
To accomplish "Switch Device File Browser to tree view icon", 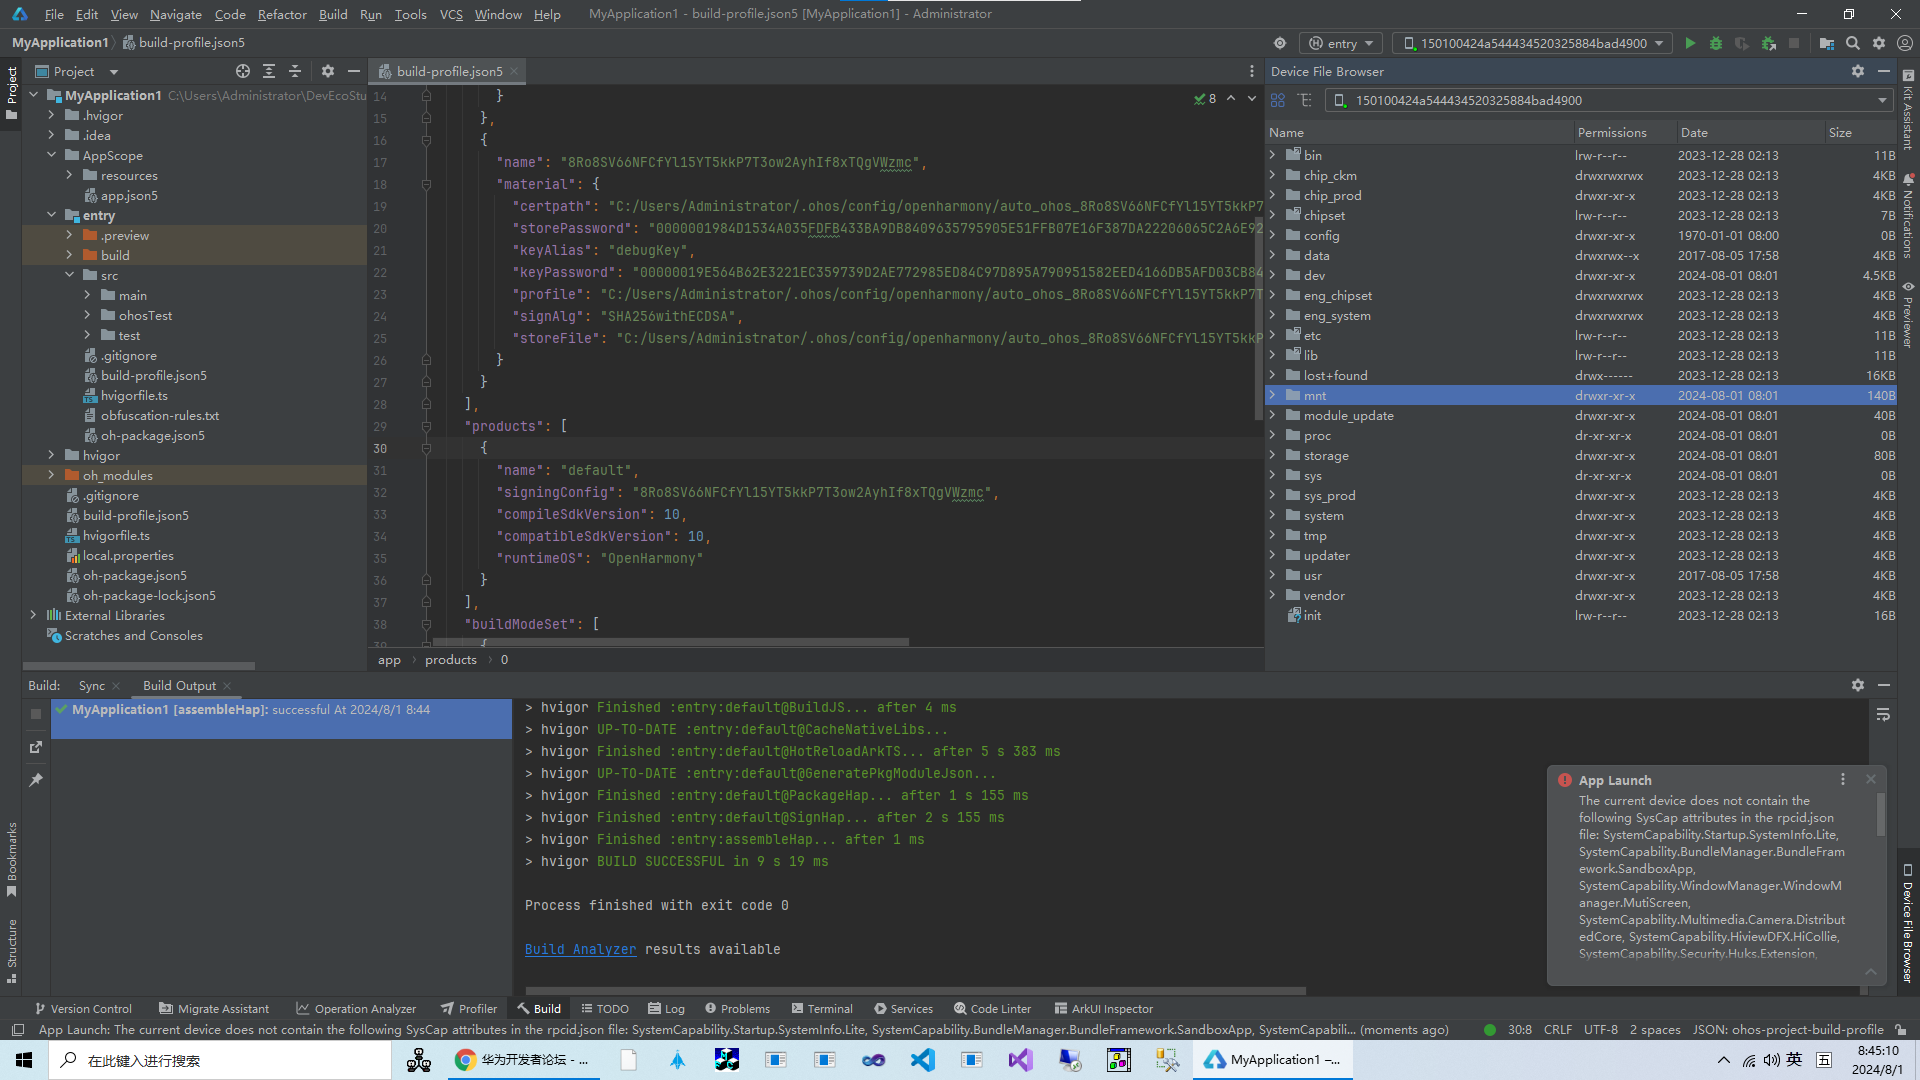I will (1304, 100).
